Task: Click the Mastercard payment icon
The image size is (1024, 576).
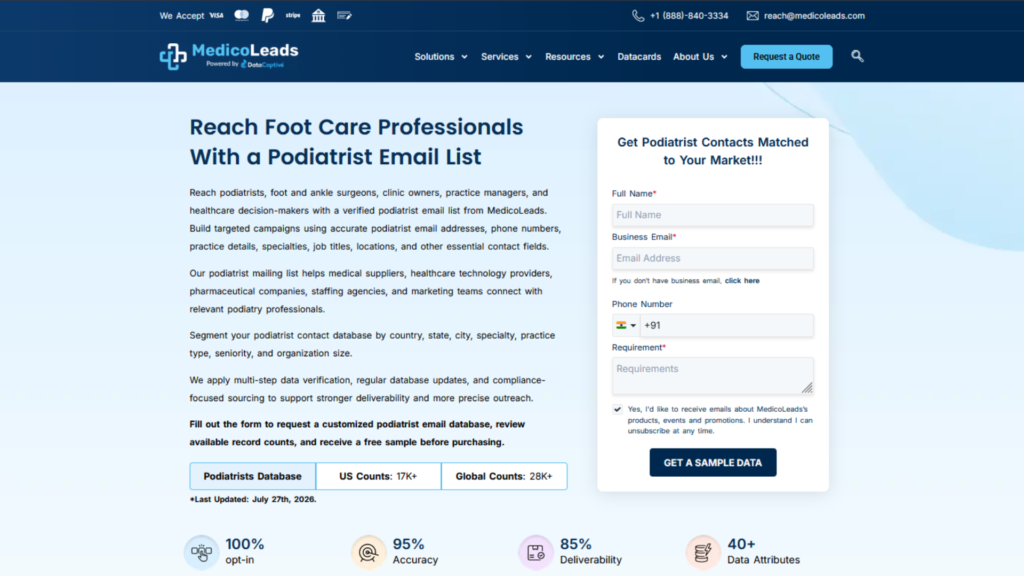Action: pyautogui.click(x=242, y=15)
